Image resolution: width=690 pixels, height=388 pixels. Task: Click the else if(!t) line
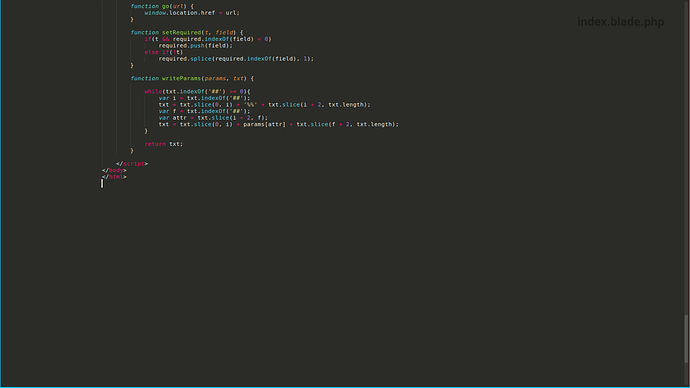164,52
